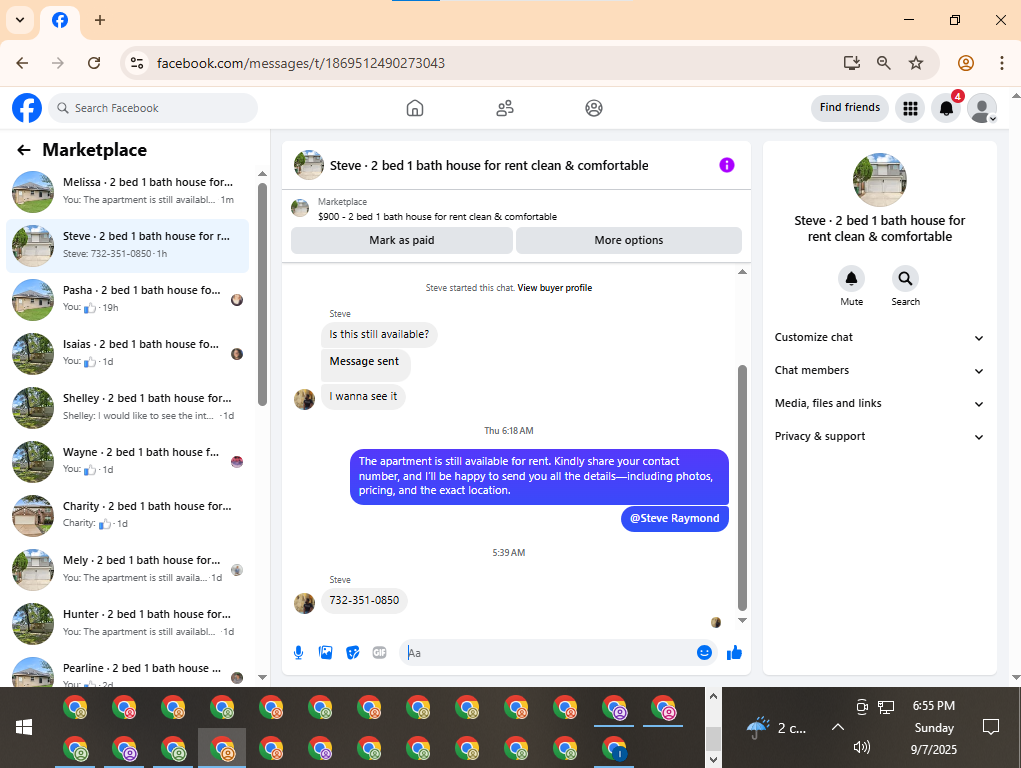Click Mark as paid button
1021x768 pixels.
pos(402,240)
